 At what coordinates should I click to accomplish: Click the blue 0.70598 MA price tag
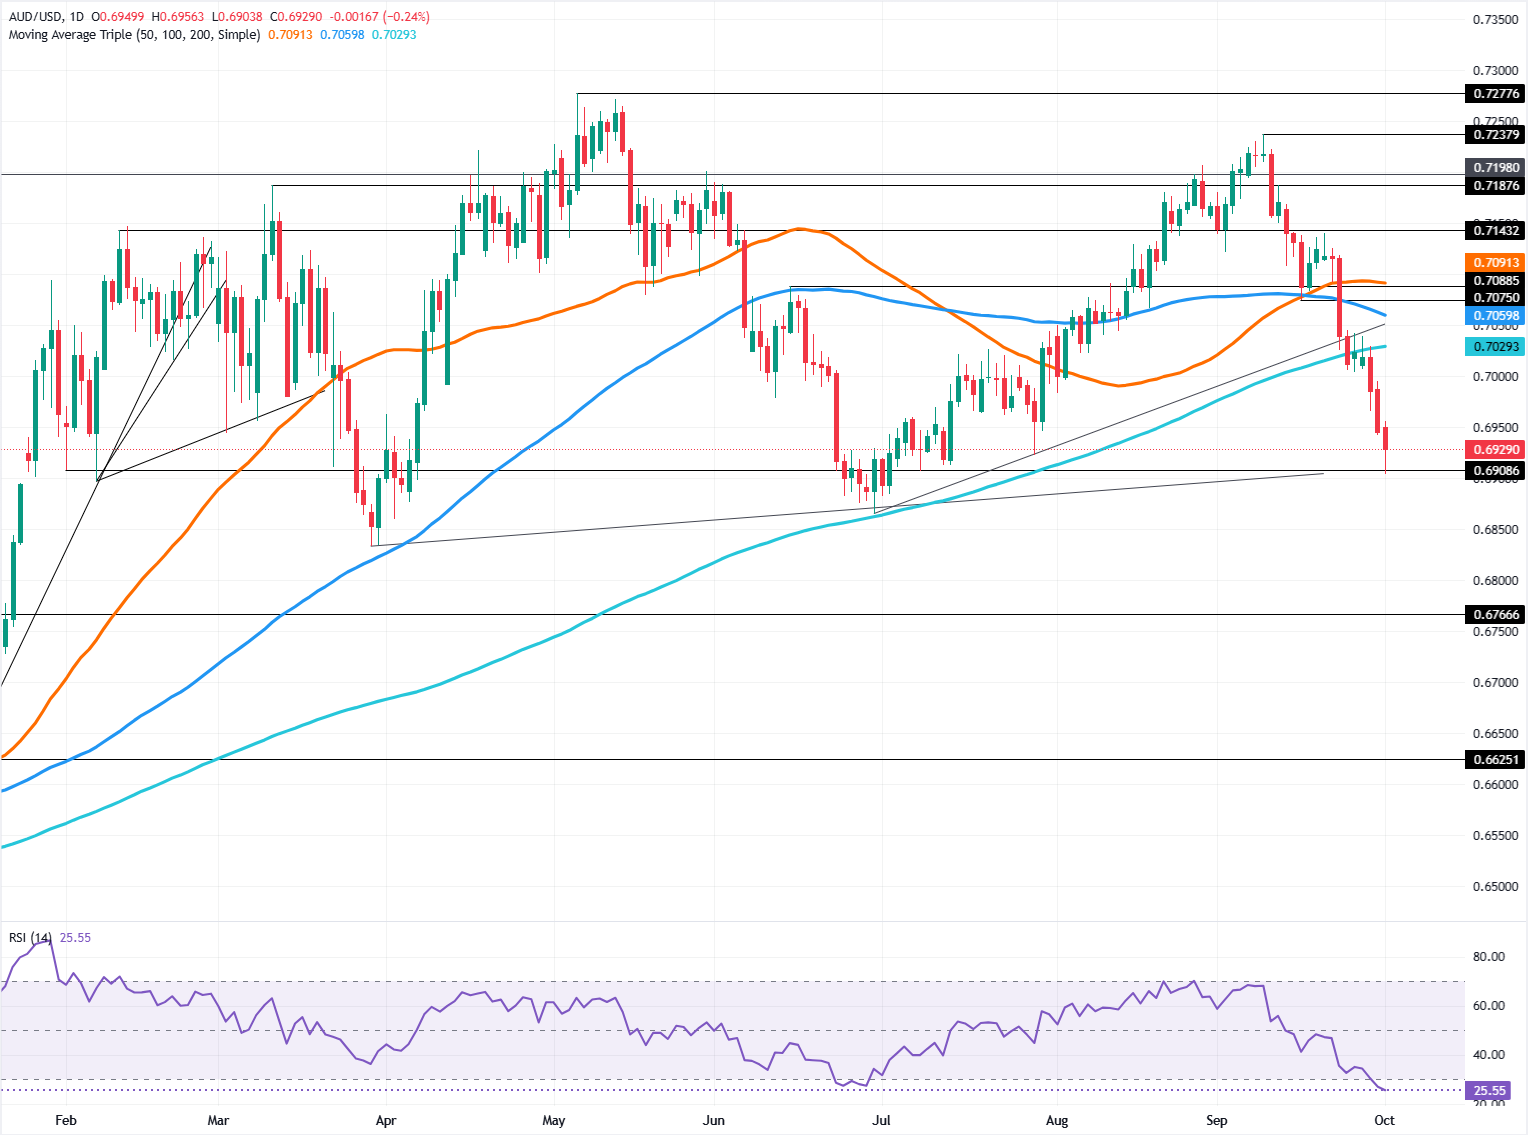pyautogui.click(x=1494, y=316)
